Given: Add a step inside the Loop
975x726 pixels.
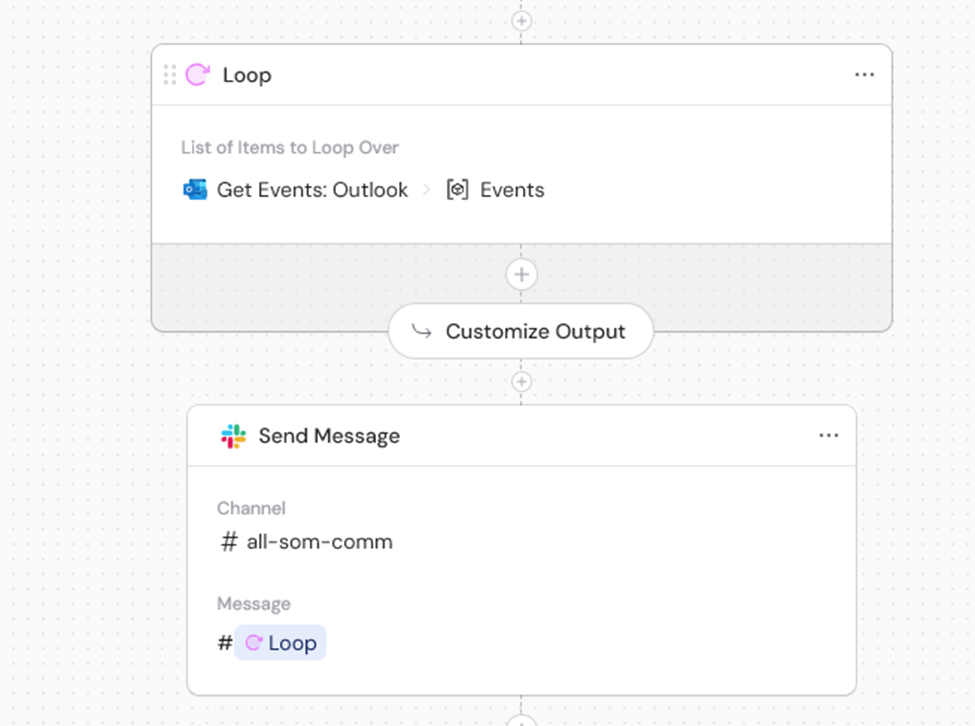Looking at the screenshot, I should point(520,273).
